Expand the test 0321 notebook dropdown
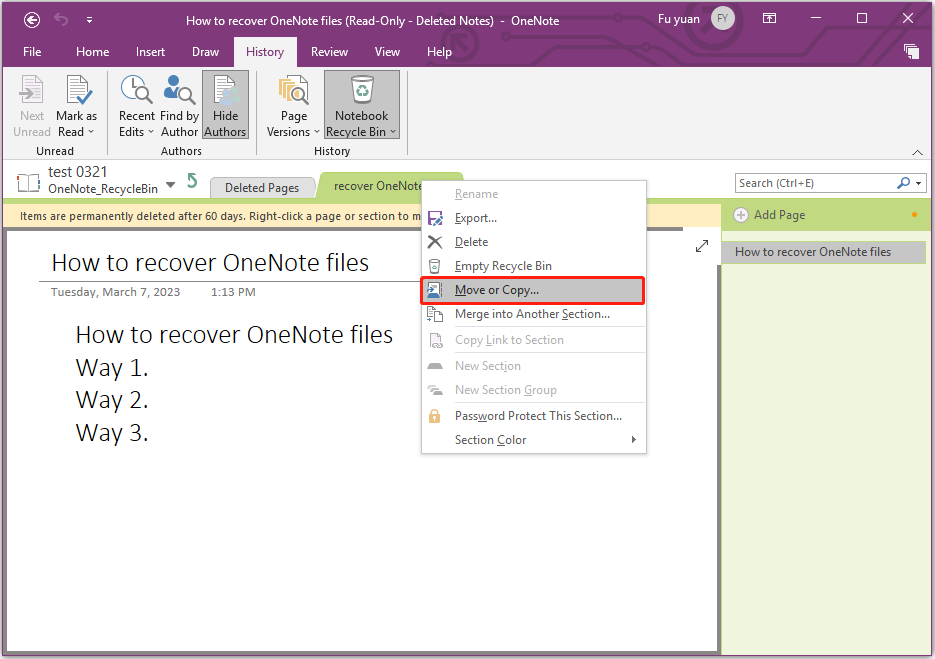The height and width of the screenshot is (659, 935). click(x=171, y=184)
